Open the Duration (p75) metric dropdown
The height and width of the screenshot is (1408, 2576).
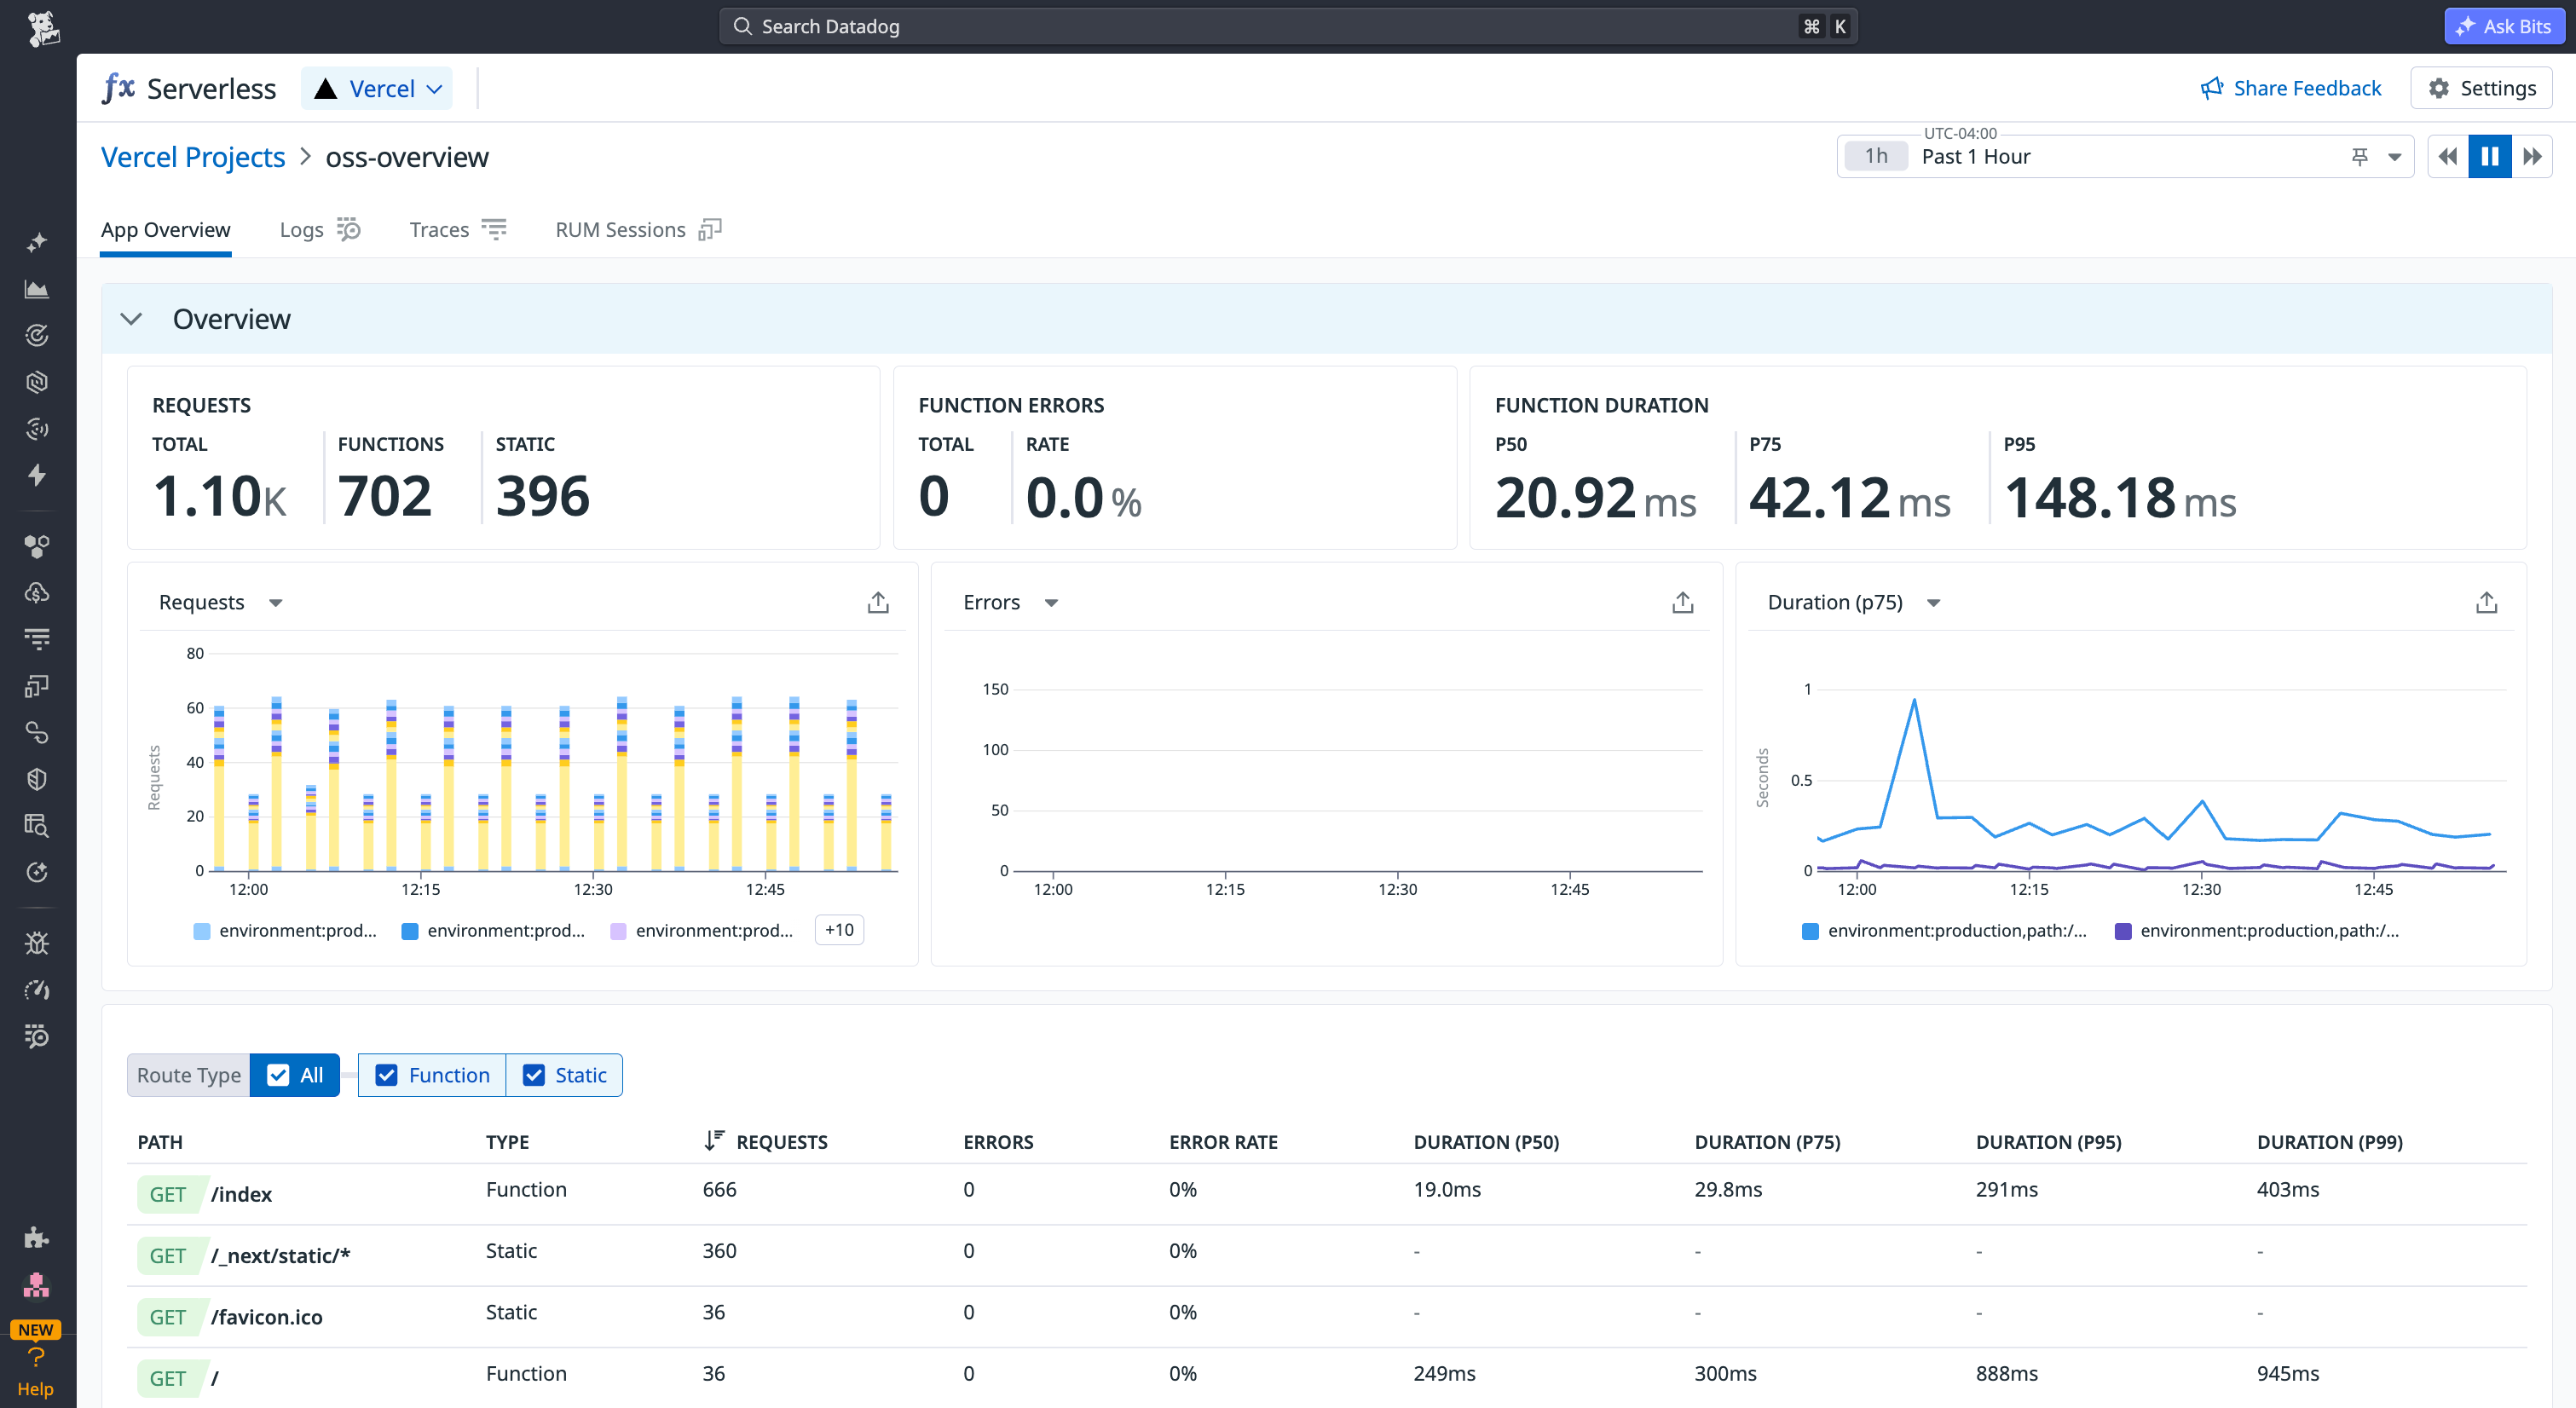[x=1934, y=603]
